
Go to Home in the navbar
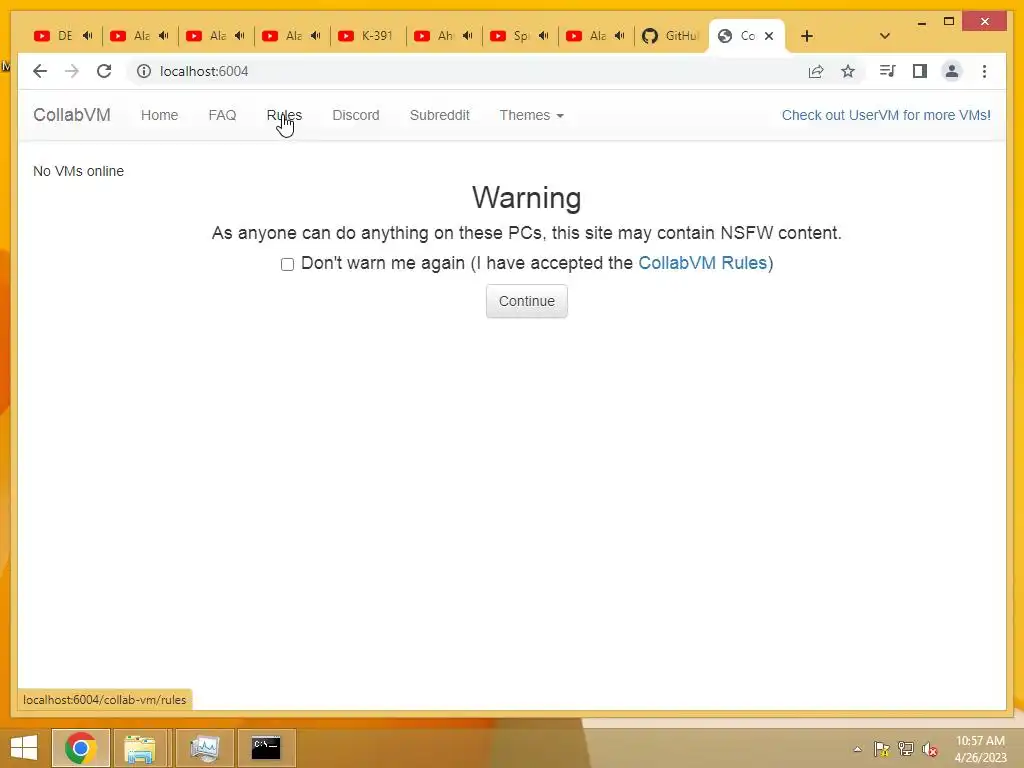159,115
